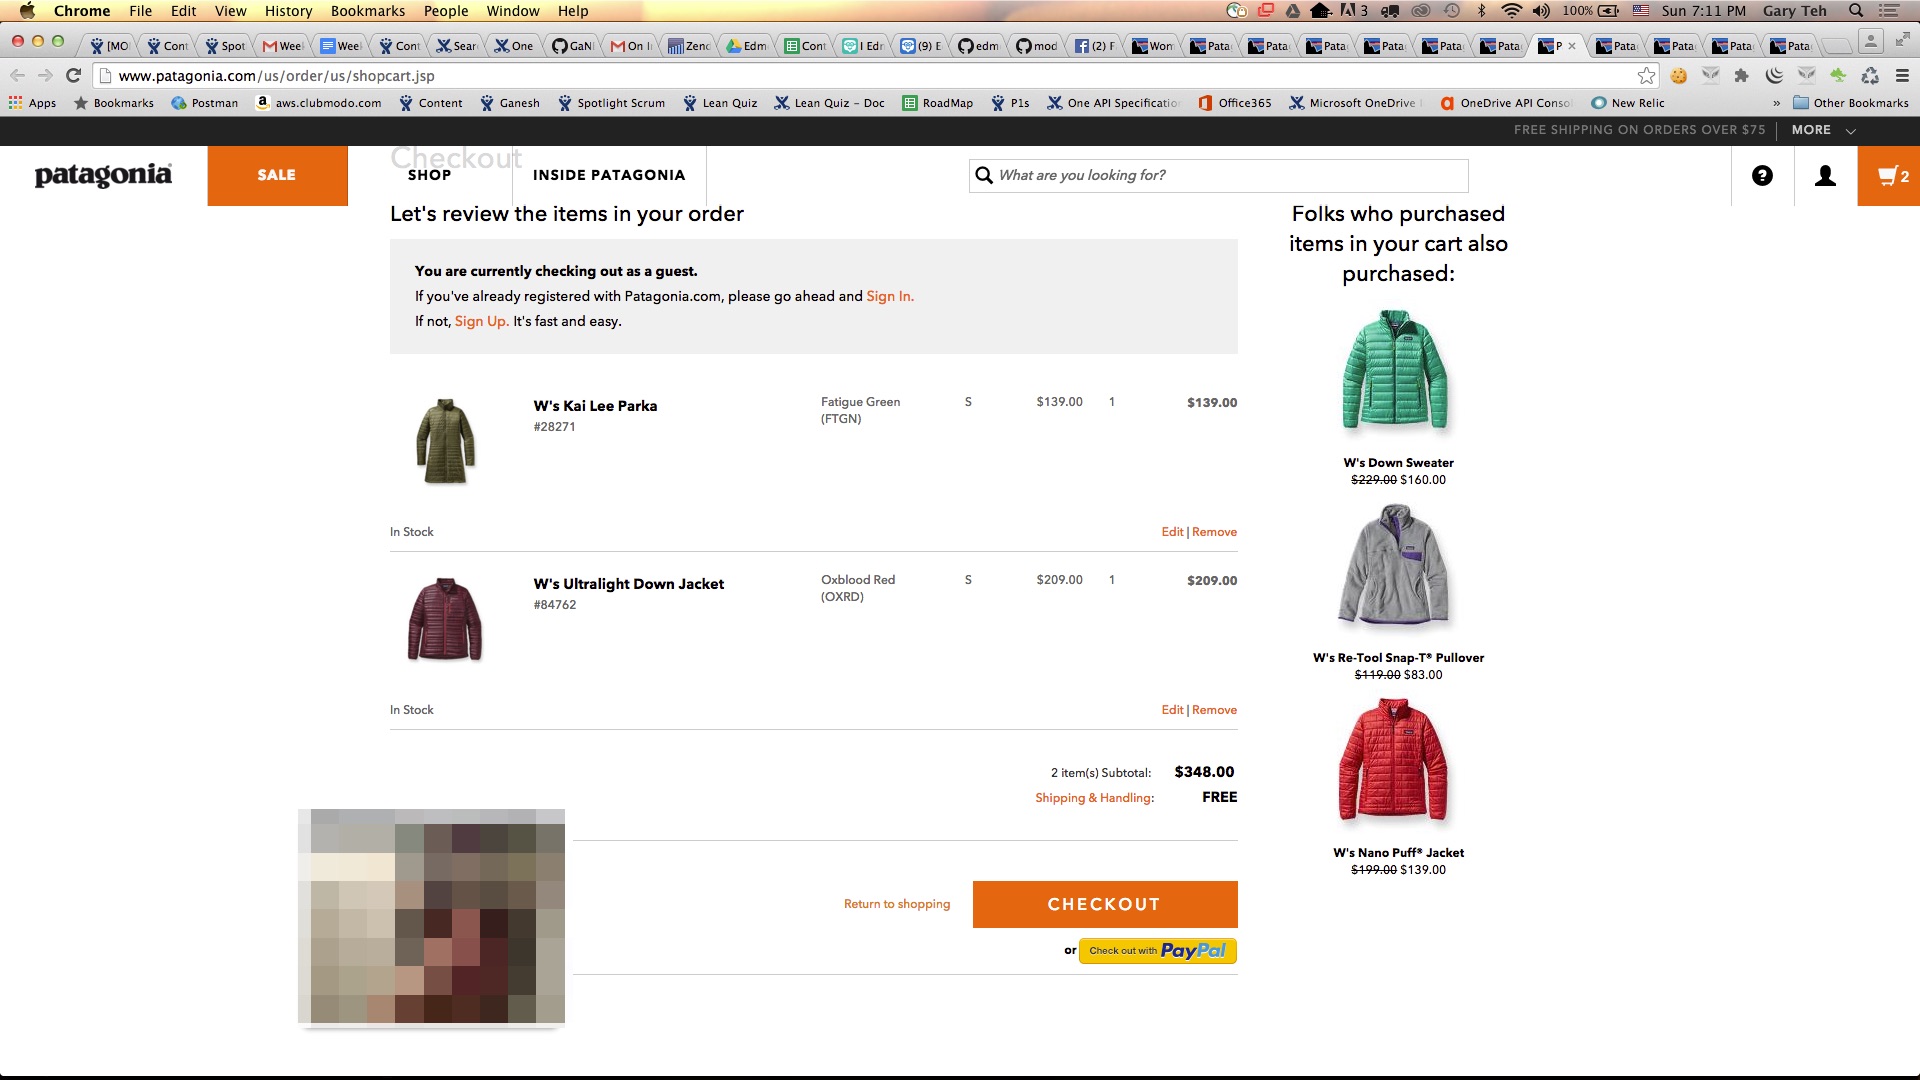Open the Office365 bookmark
1920x1080 pixels.
[1235, 103]
